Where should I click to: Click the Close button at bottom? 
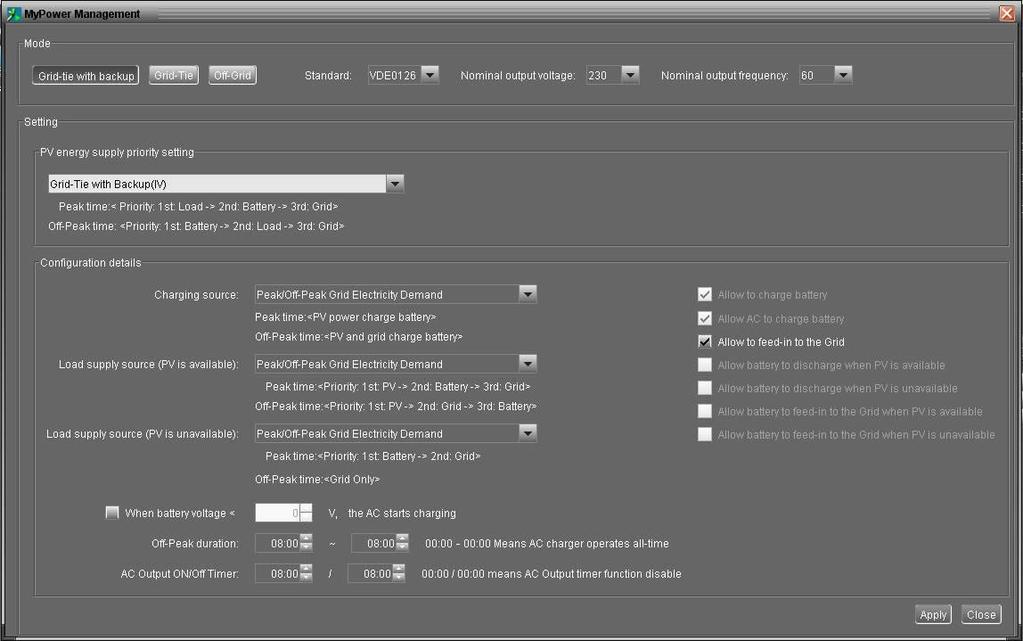(981, 614)
